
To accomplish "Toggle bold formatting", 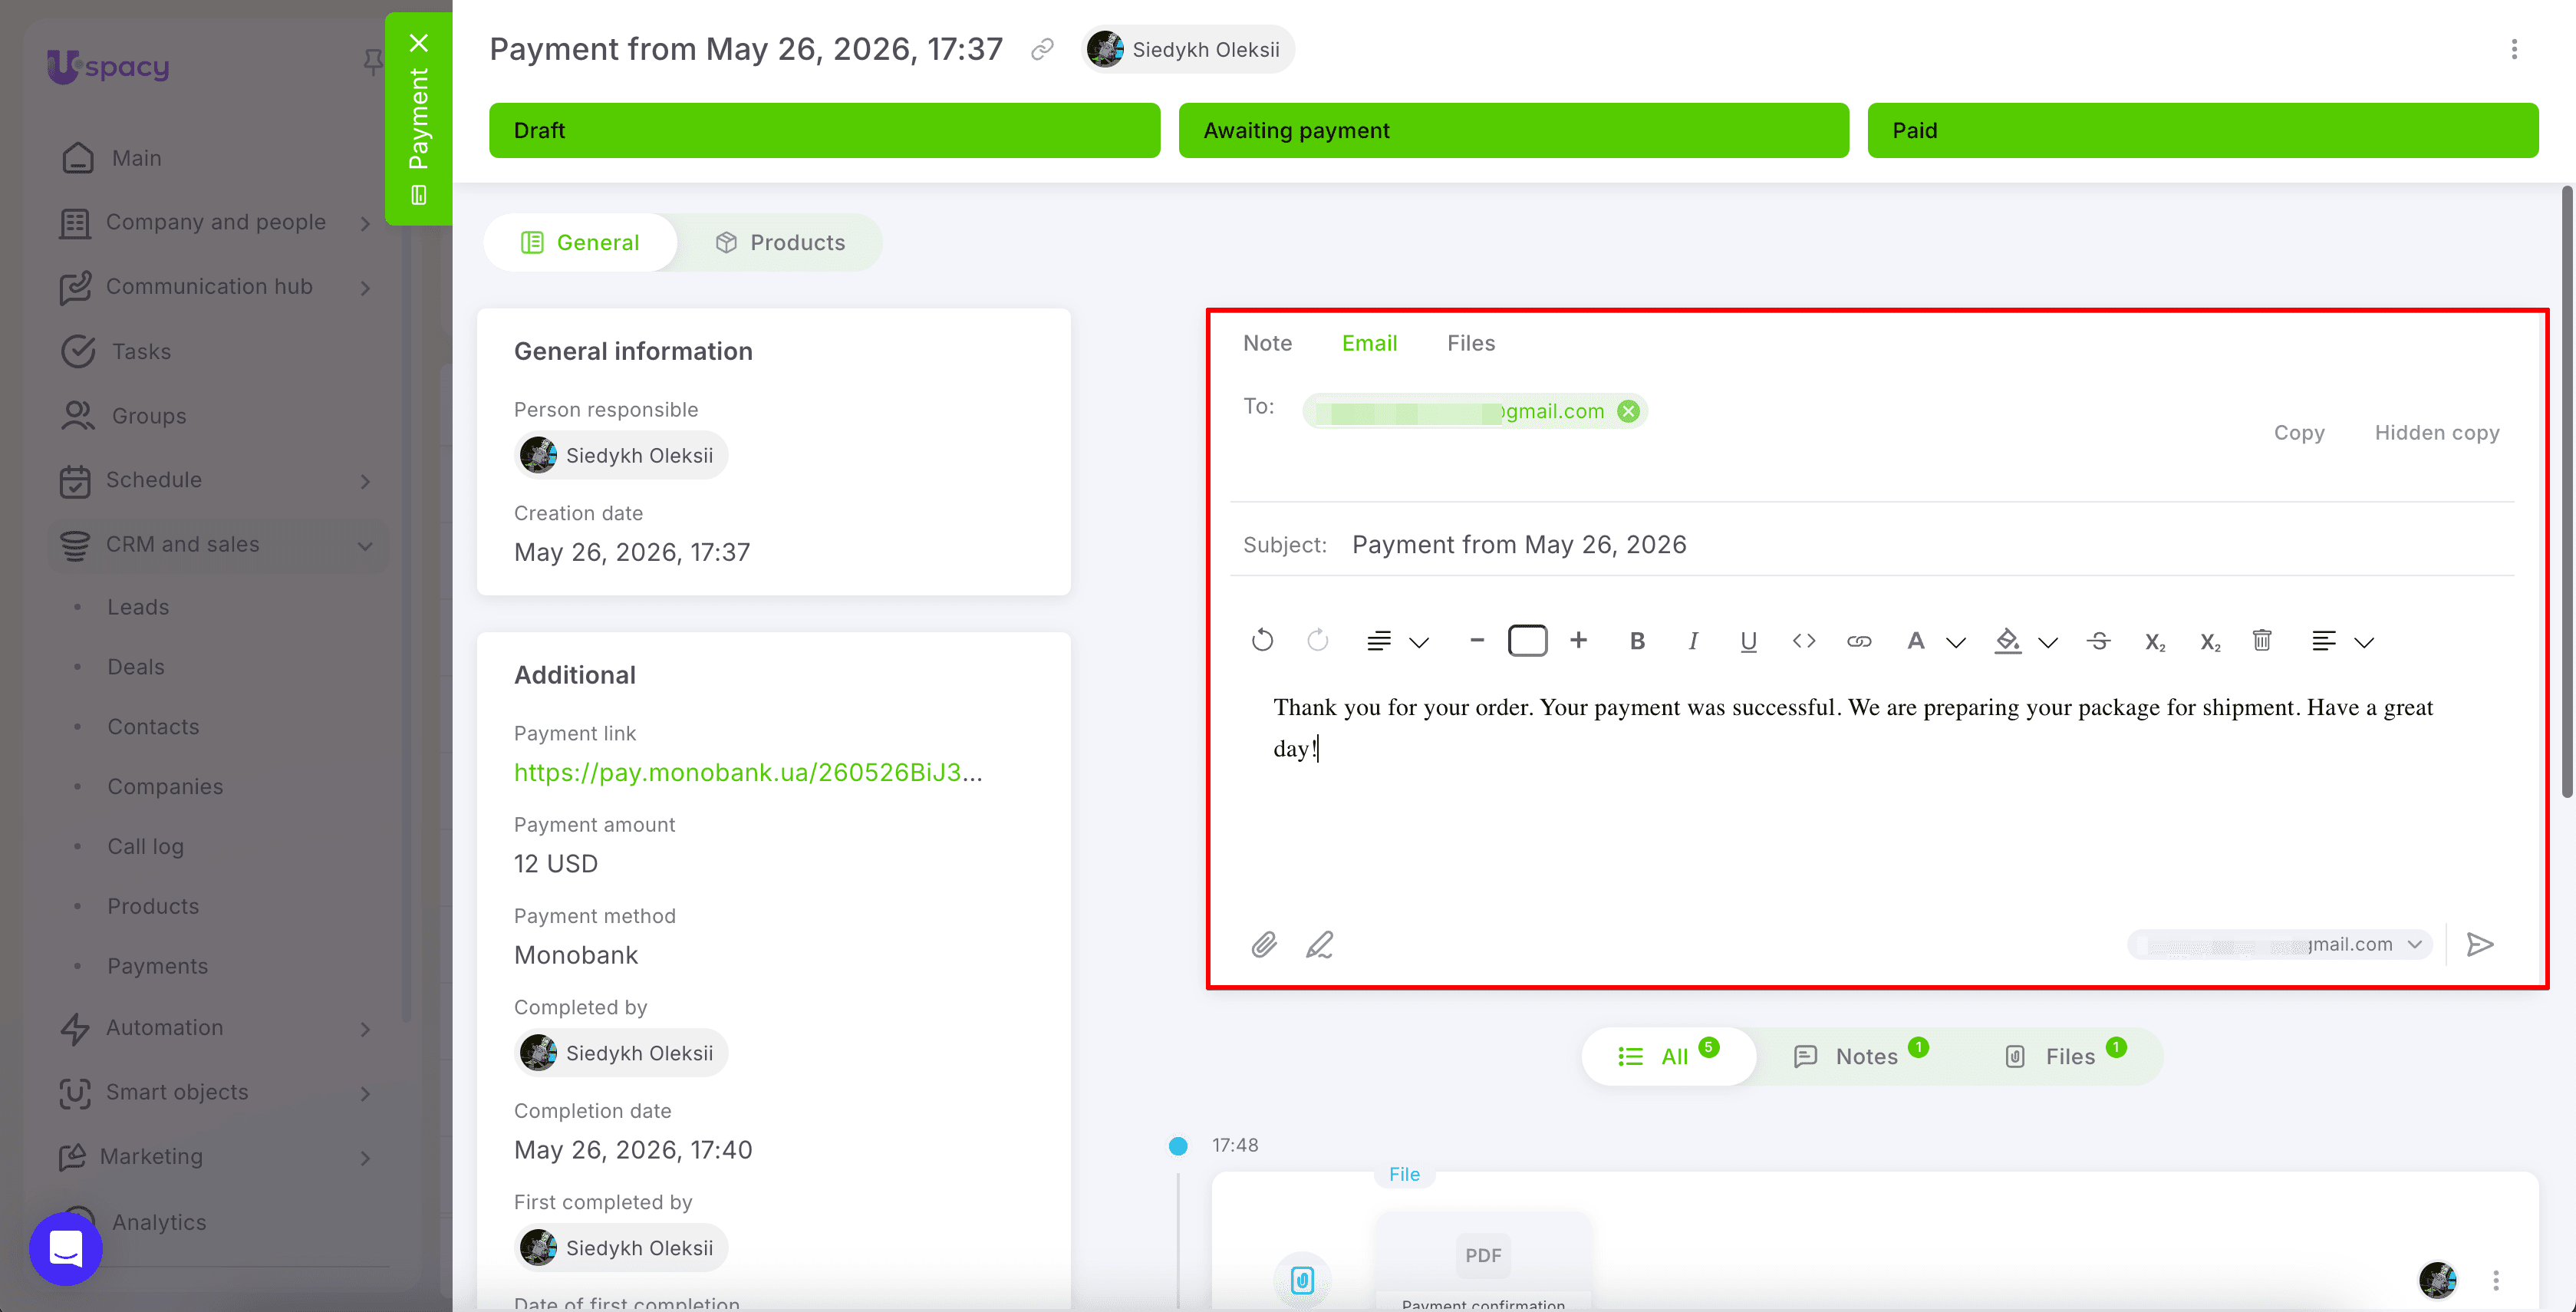I will pyautogui.click(x=1637, y=641).
